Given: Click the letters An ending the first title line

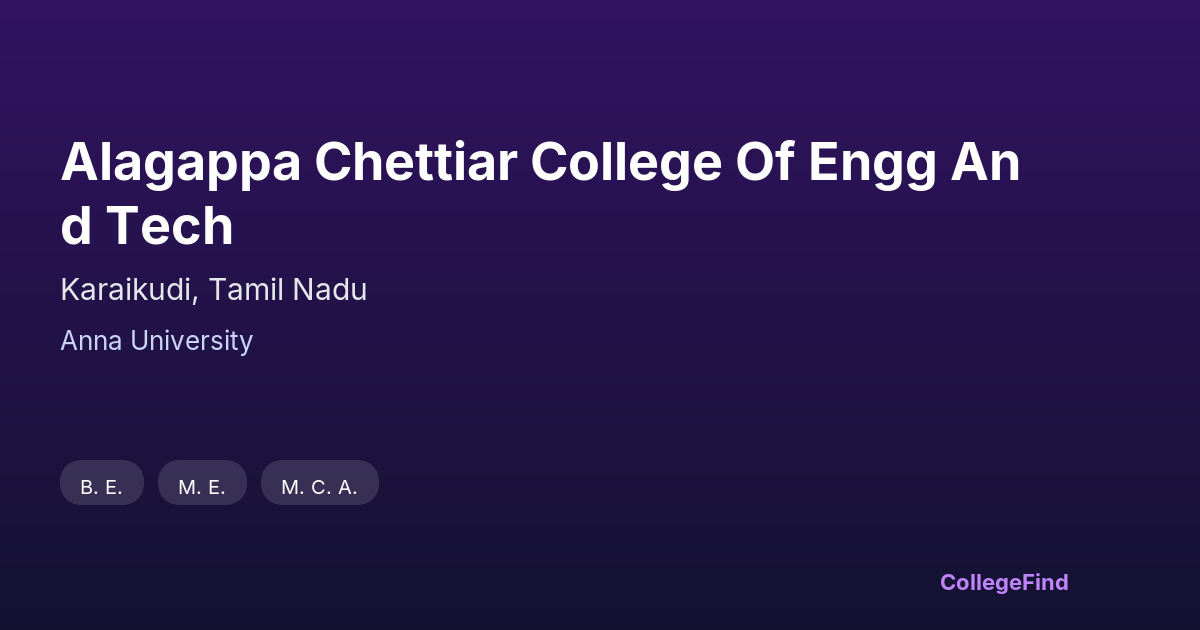Looking at the screenshot, I should [x=984, y=163].
